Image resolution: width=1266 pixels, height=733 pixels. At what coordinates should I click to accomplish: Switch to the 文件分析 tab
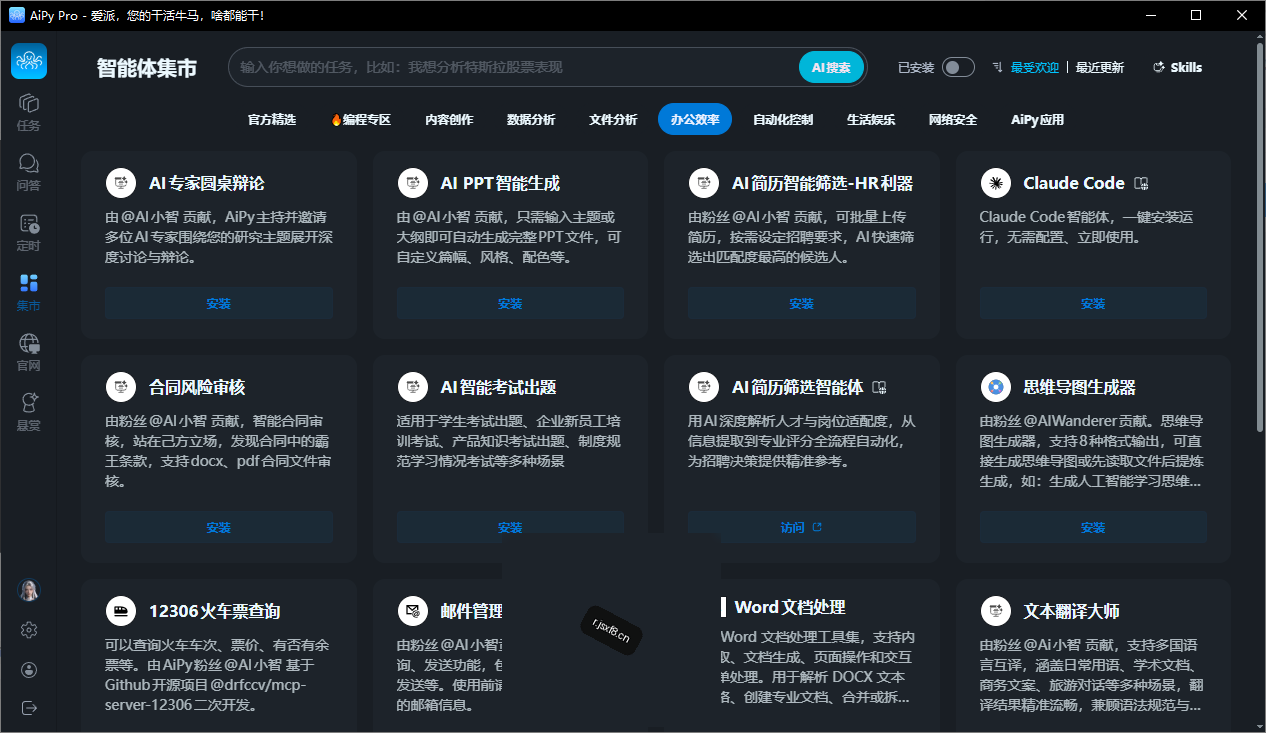pyautogui.click(x=613, y=119)
